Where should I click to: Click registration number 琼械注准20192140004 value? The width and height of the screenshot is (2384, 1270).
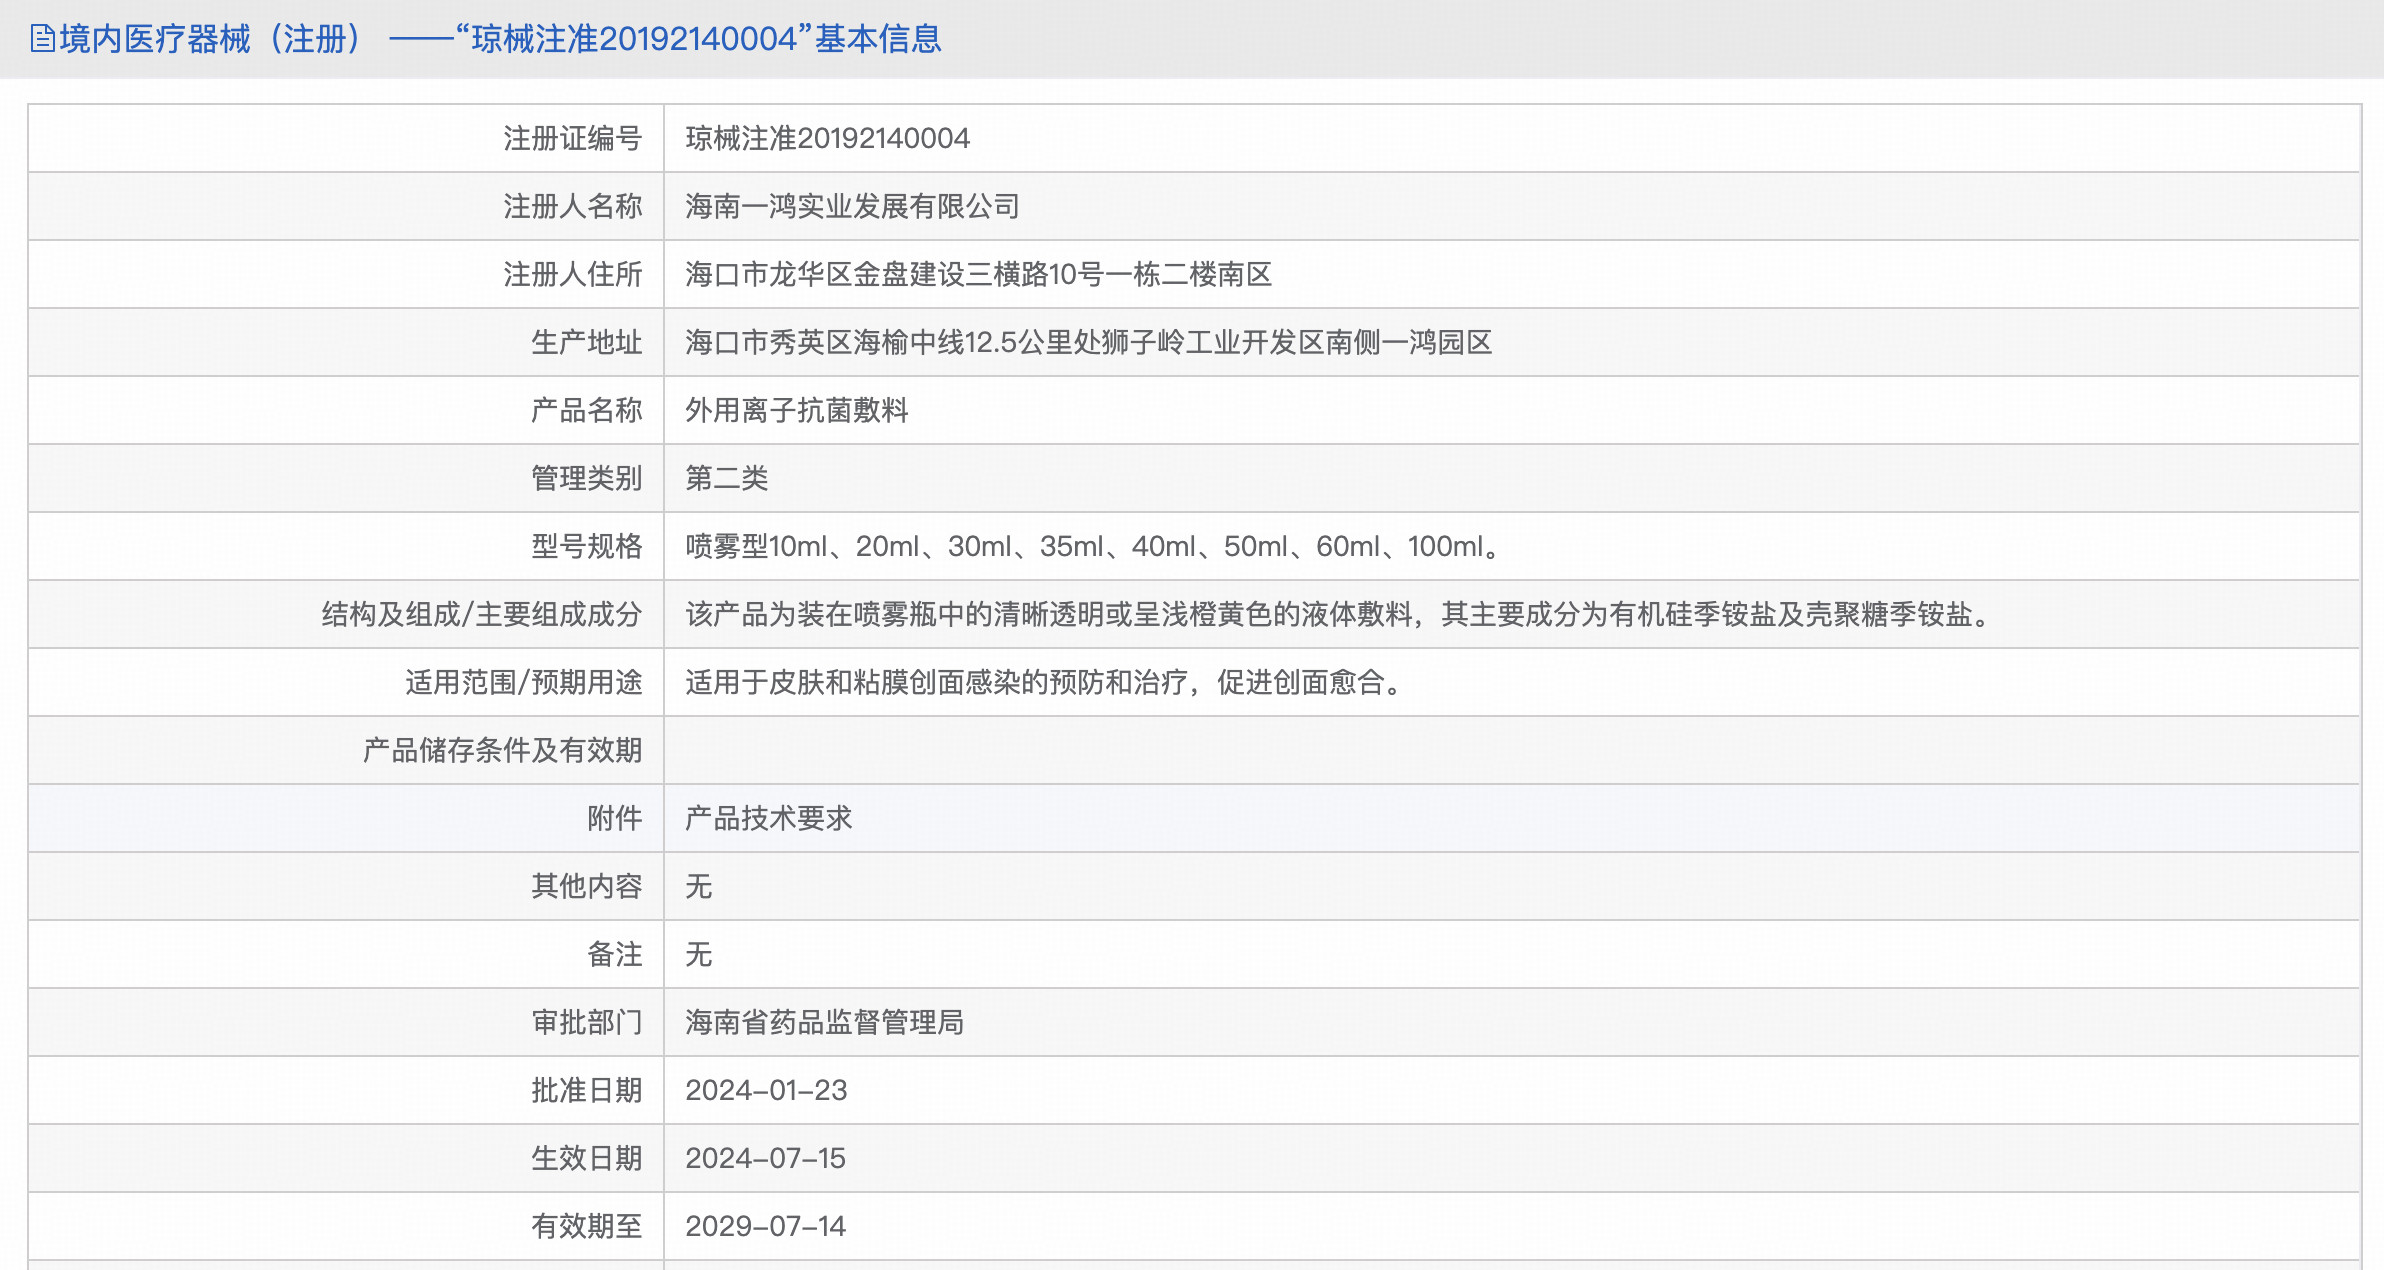(x=827, y=138)
